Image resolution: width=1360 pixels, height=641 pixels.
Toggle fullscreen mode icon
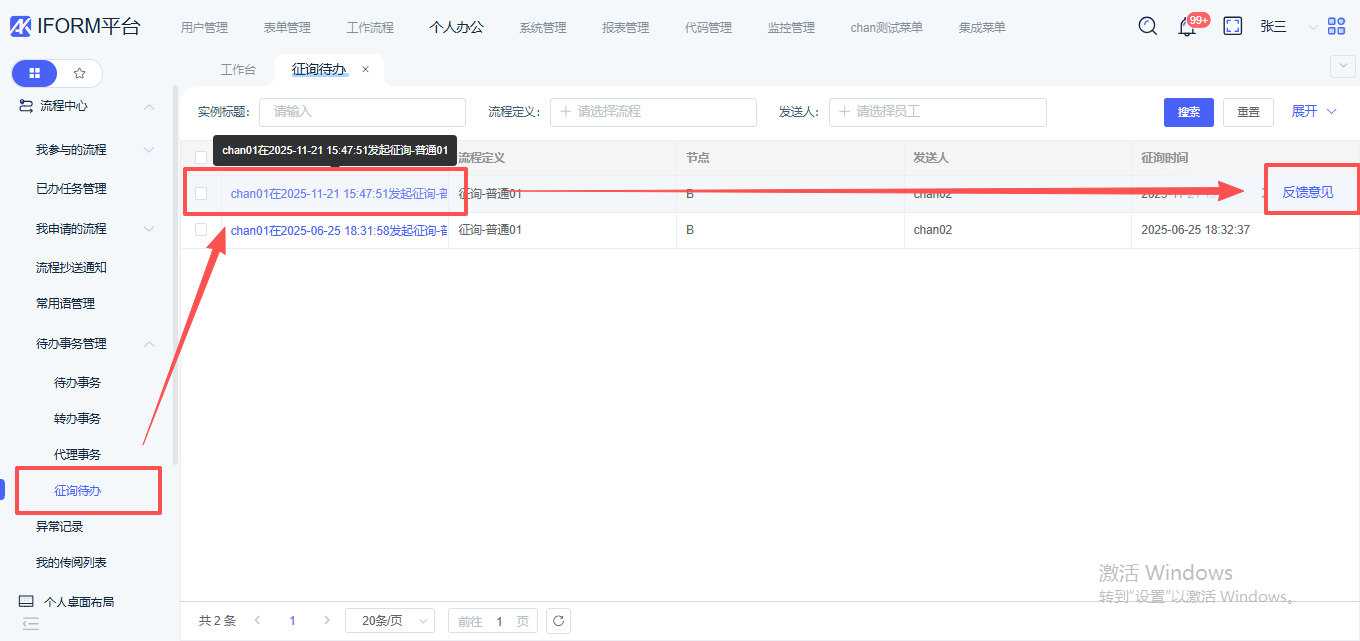click(1233, 27)
